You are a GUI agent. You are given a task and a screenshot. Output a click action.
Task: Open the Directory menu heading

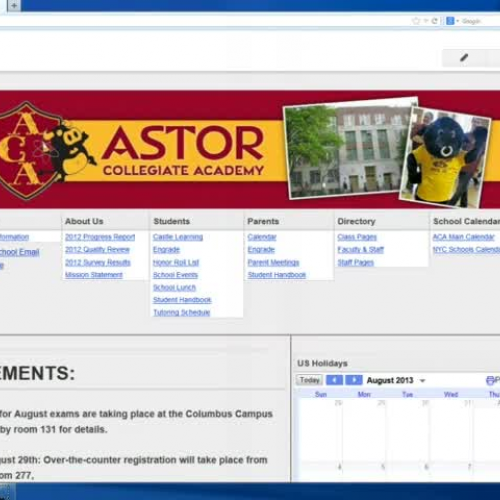coord(356,221)
